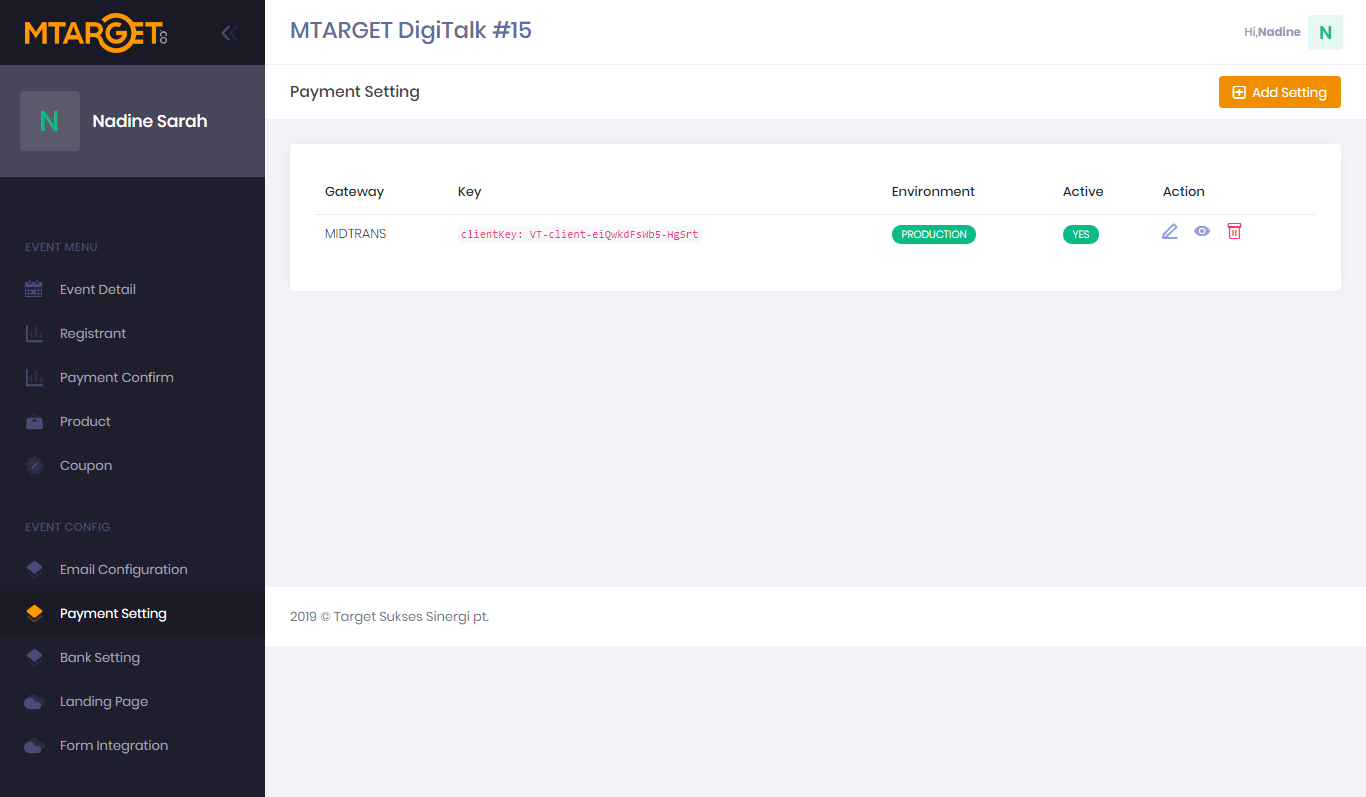This screenshot has width=1366, height=797.
Task: Click the Environment column header
Action: click(933, 191)
